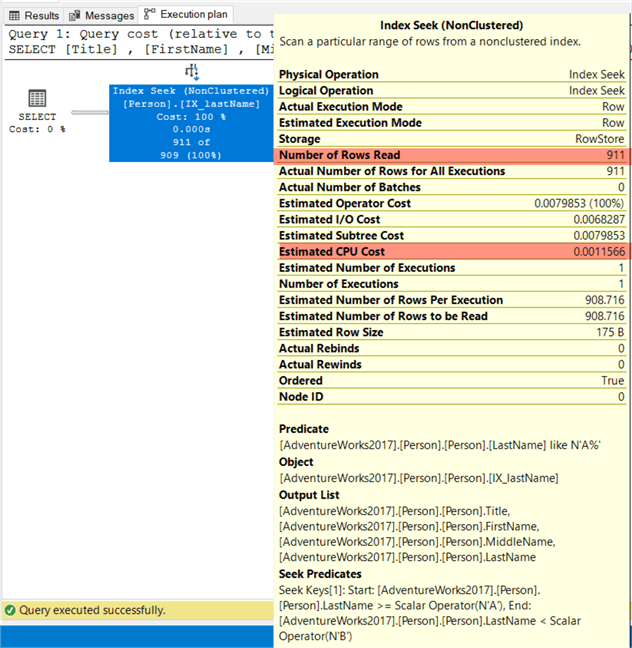Click the Messages tab icon

click(74, 16)
